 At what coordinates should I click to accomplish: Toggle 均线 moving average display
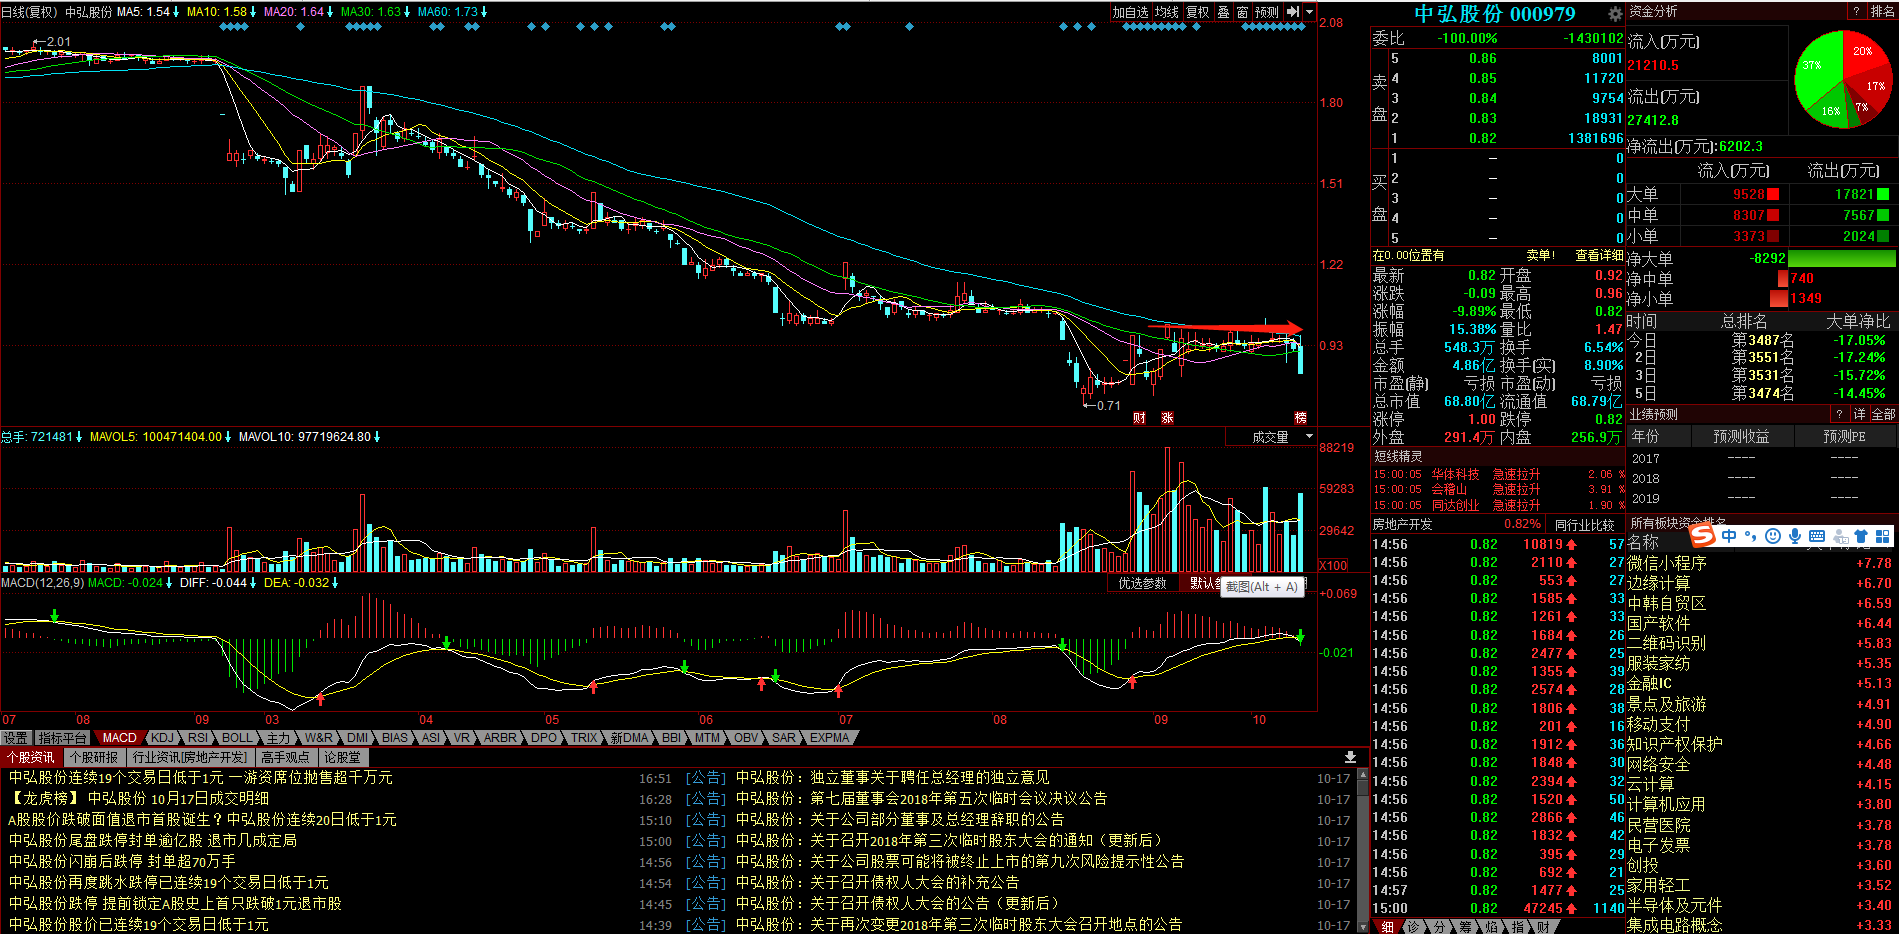[x=1166, y=12]
